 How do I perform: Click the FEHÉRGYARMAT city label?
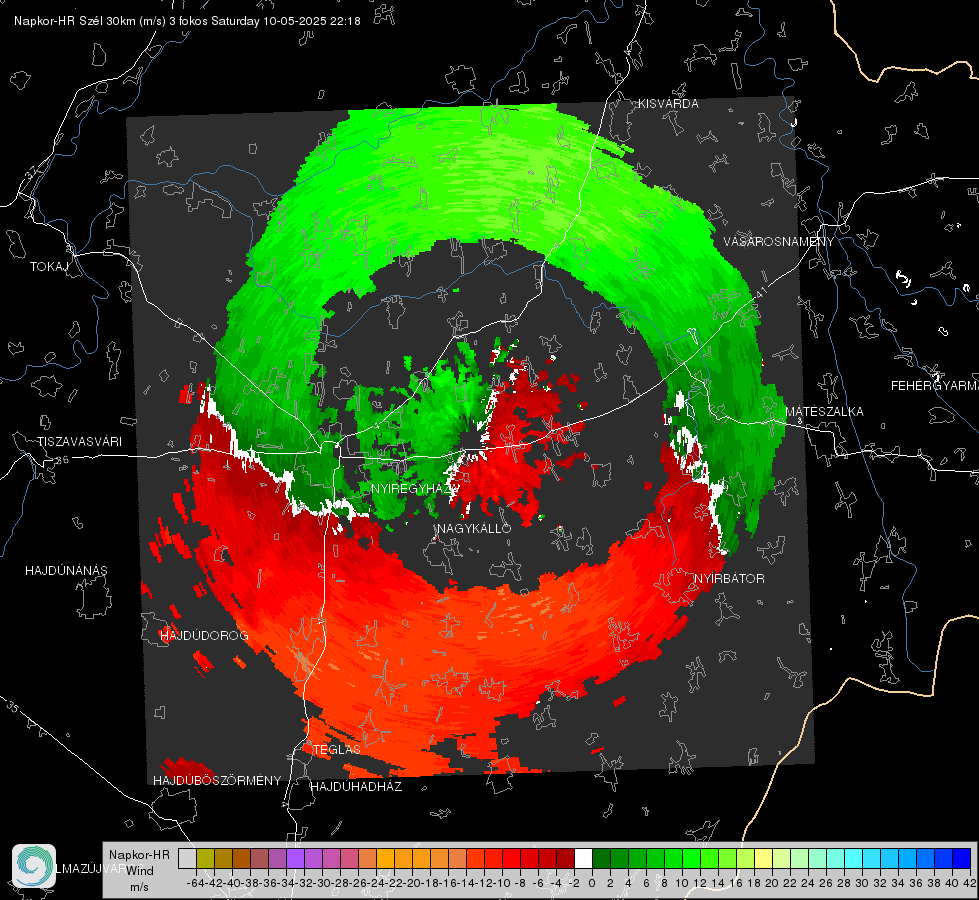934,385
